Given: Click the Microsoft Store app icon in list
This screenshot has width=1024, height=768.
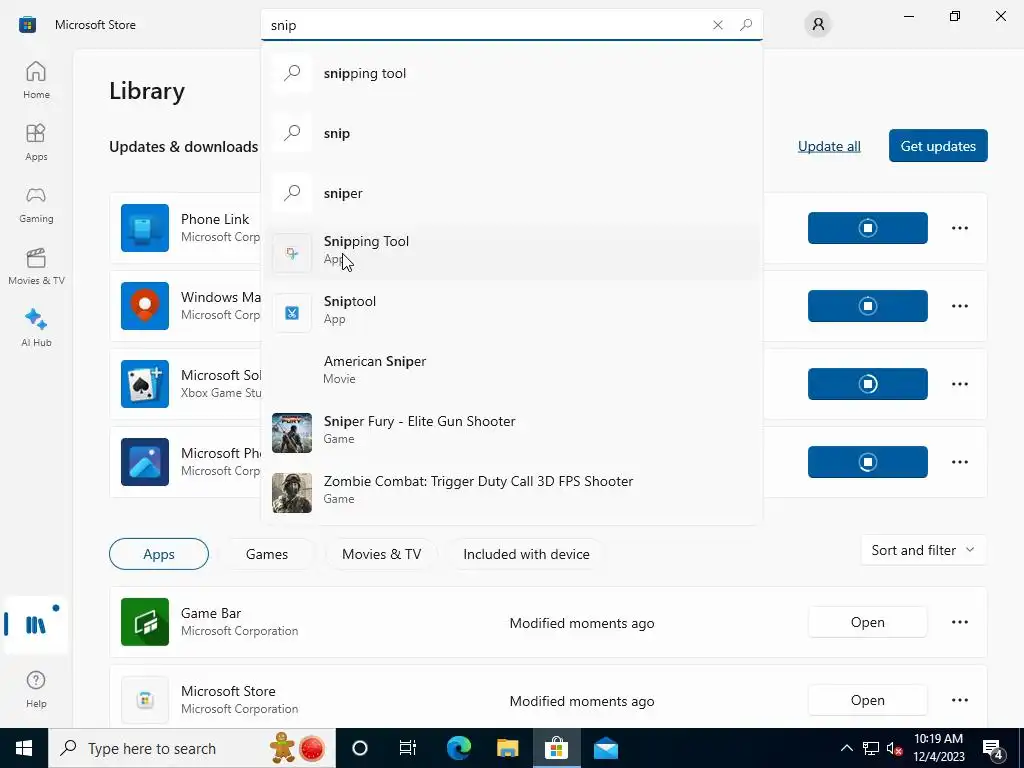Looking at the screenshot, I should point(145,700).
